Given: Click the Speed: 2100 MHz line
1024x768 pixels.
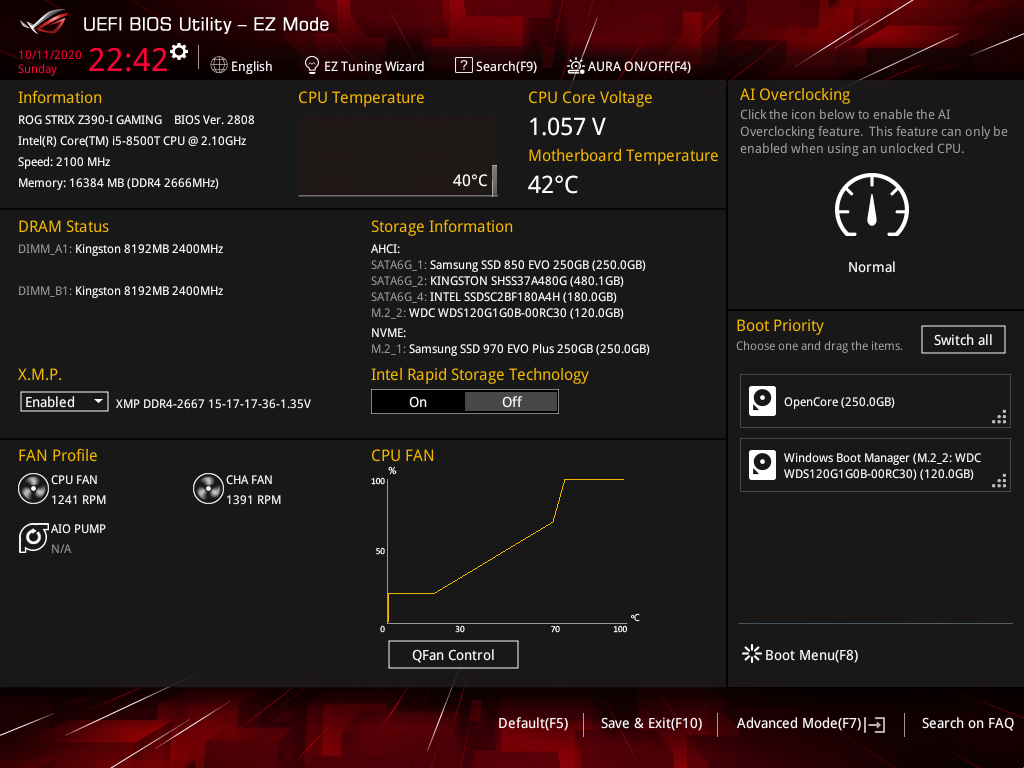Looking at the screenshot, I should (x=64, y=162).
